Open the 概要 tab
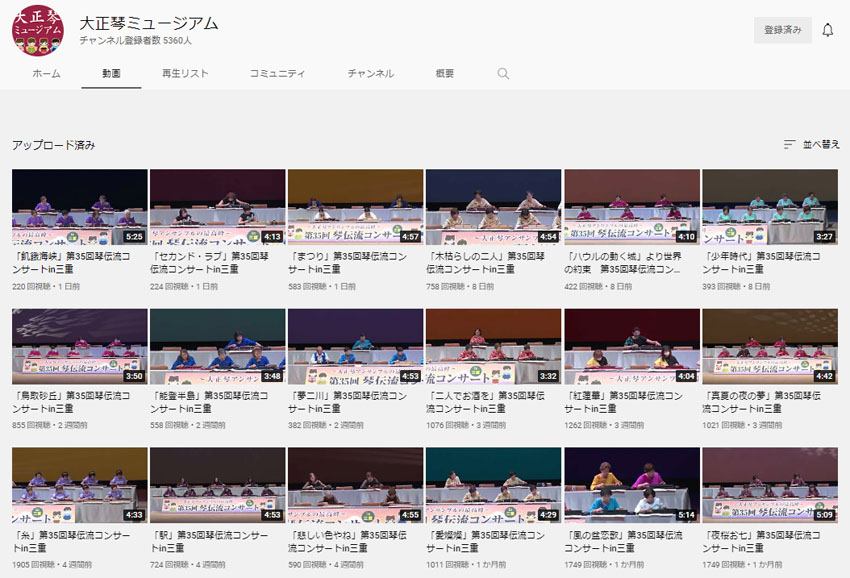The height and width of the screenshot is (578, 850). pyautogui.click(x=445, y=74)
